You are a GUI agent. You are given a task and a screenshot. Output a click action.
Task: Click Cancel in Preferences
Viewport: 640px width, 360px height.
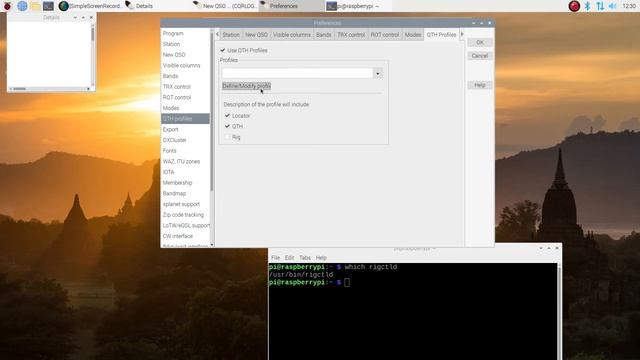[480, 56]
